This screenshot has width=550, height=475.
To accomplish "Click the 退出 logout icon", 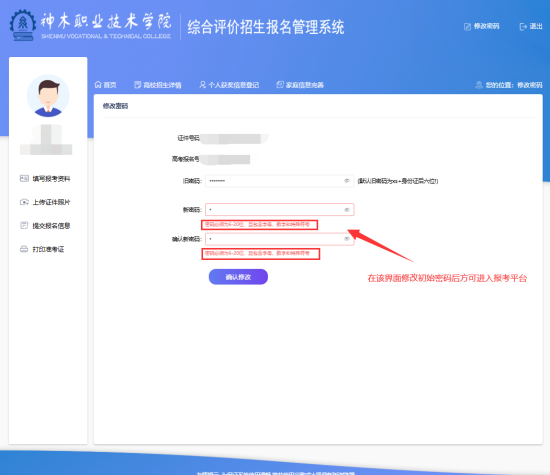I will click(x=523, y=27).
